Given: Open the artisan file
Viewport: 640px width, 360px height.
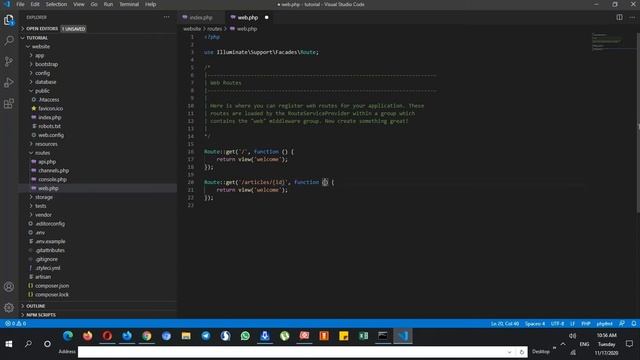Looking at the screenshot, I should pos(43,277).
